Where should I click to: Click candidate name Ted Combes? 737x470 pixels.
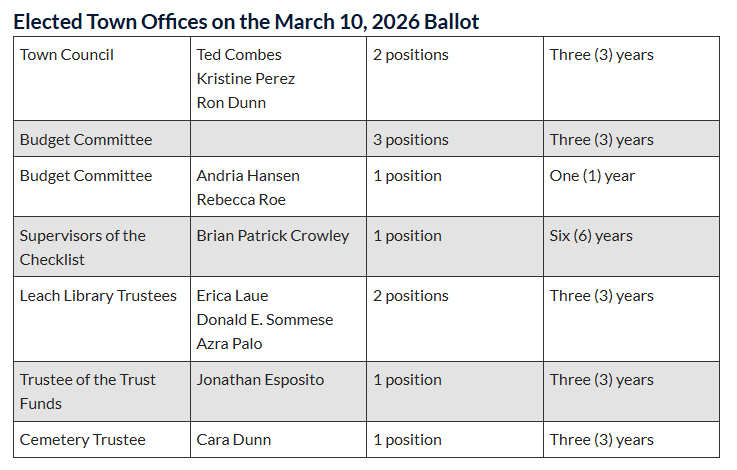239,55
